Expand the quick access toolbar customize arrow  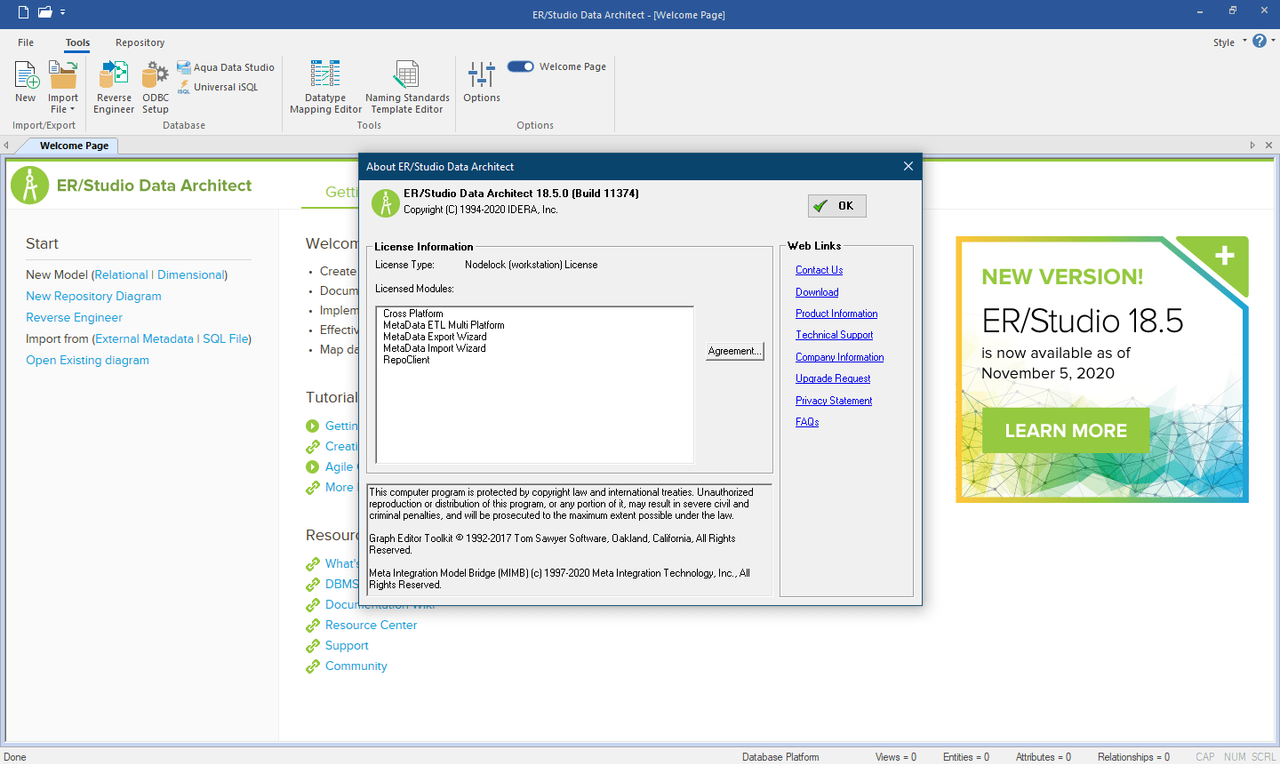click(63, 13)
